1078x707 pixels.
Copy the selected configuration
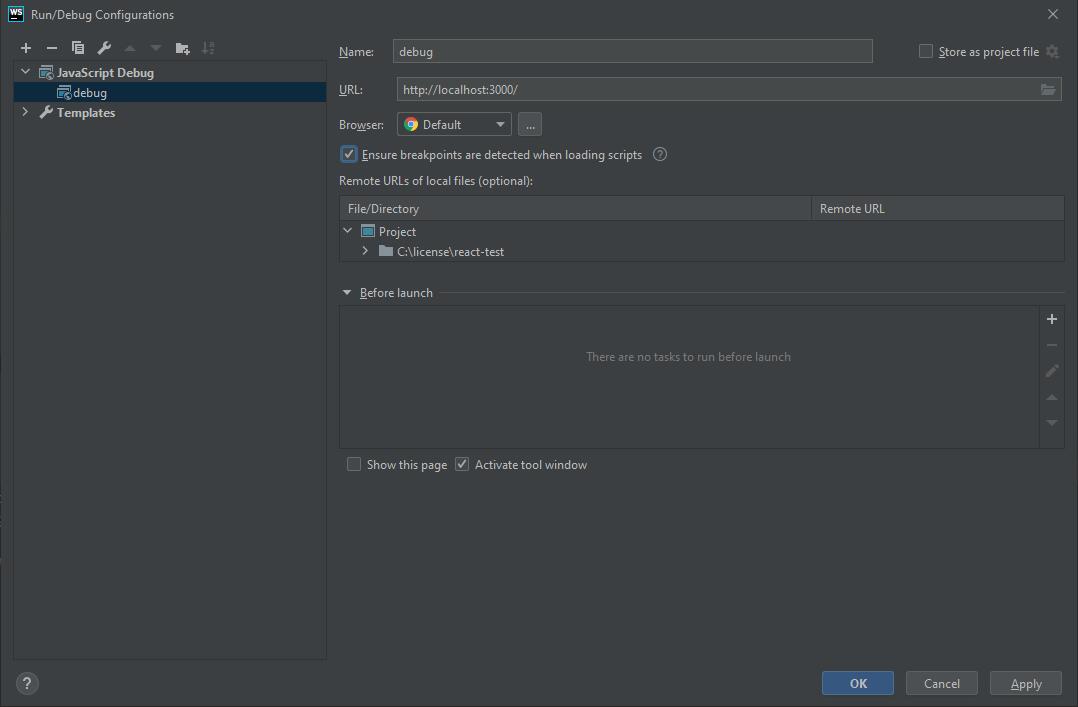coord(78,48)
